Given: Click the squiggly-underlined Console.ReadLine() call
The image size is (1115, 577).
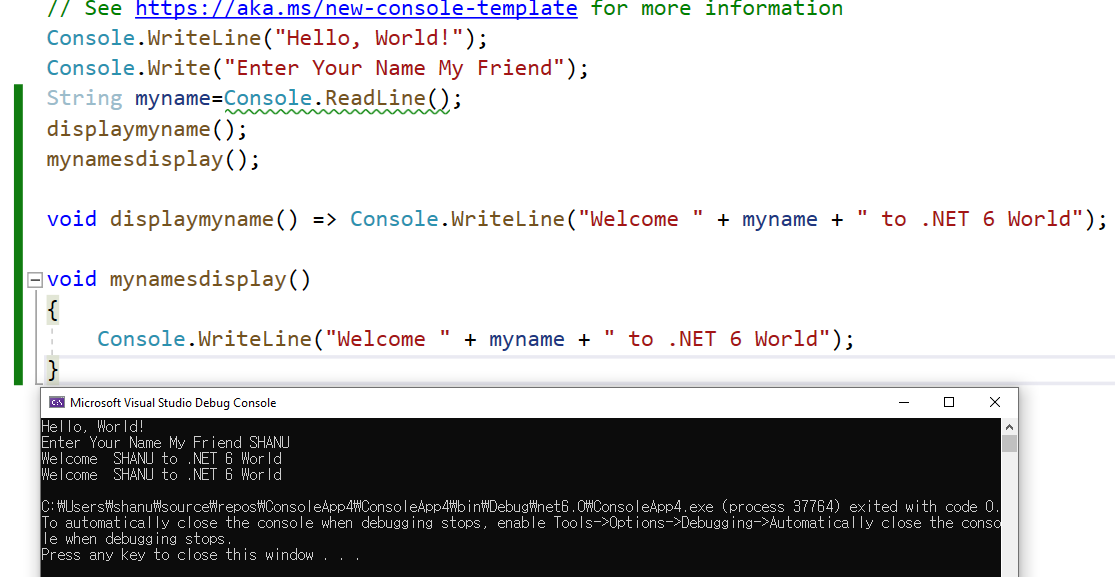Looking at the screenshot, I should 337,98.
